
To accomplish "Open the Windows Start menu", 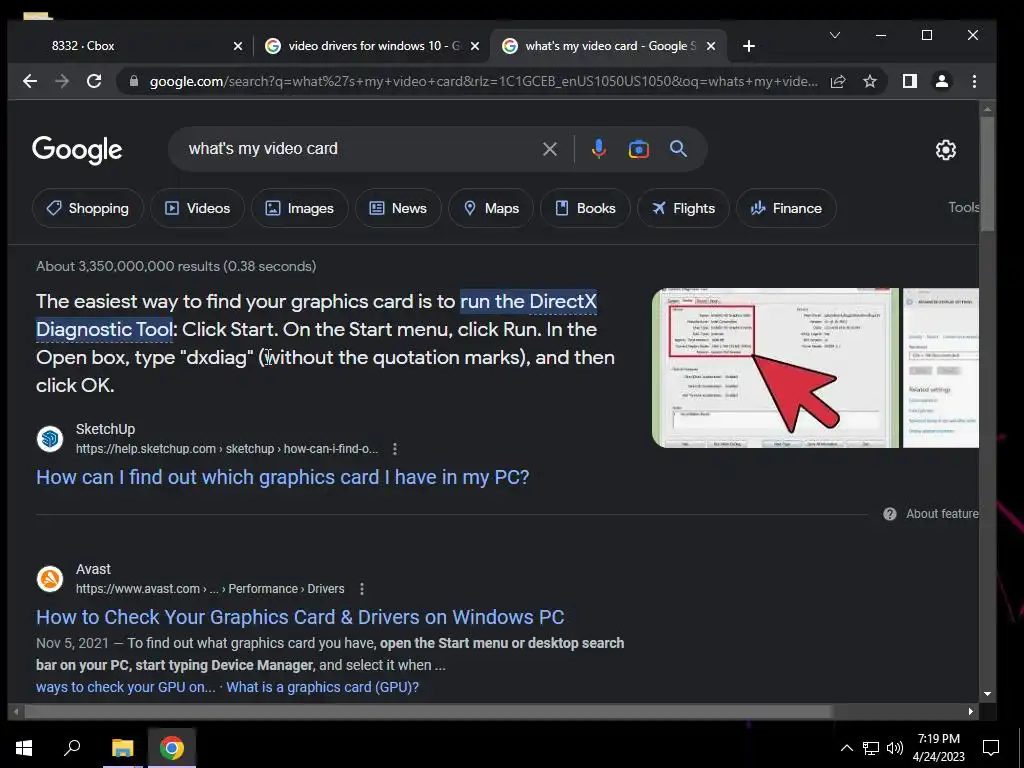I will tap(24, 748).
